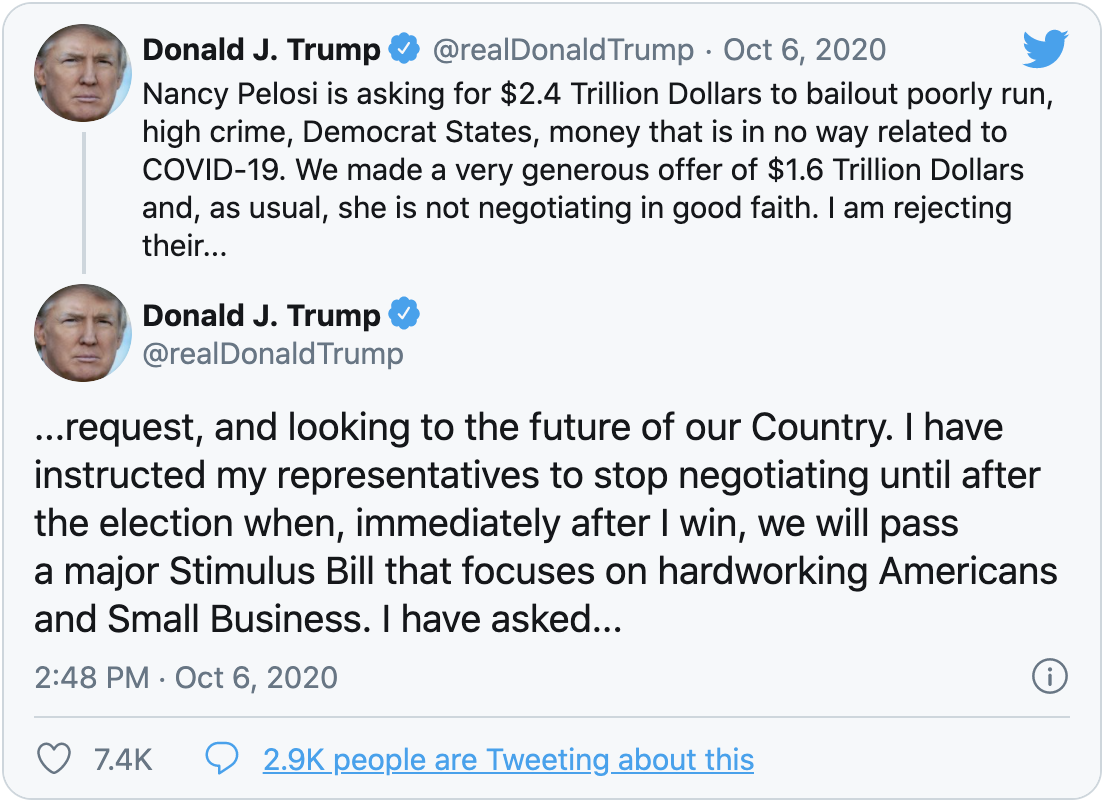
Task: Click the main tweet text about the Stimulus Bill
Action: (x=545, y=523)
